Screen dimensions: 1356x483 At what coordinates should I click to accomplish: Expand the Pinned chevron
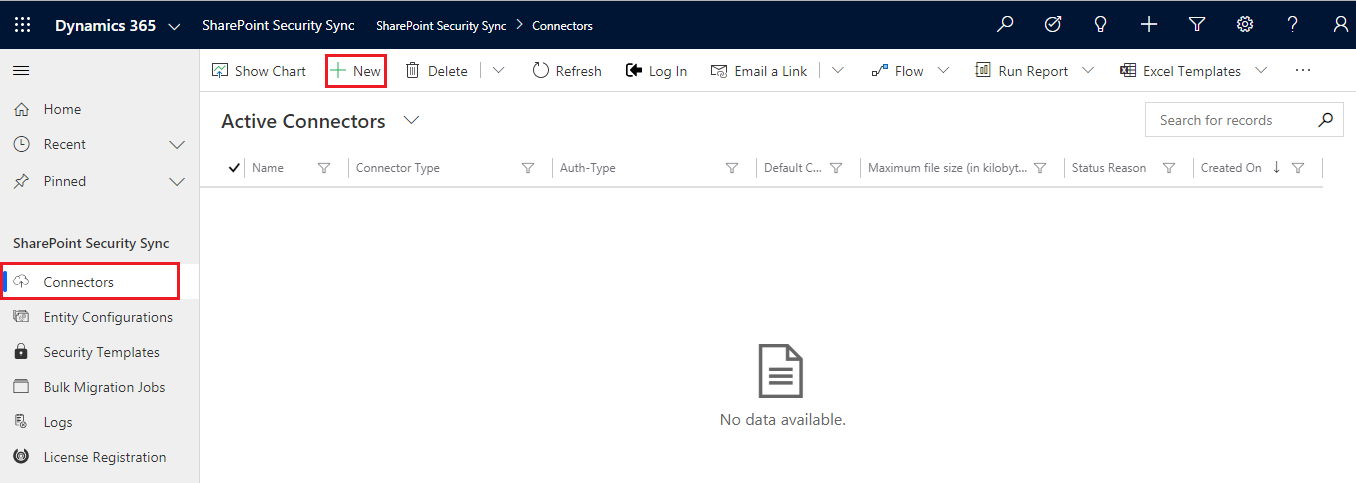pyautogui.click(x=177, y=182)
